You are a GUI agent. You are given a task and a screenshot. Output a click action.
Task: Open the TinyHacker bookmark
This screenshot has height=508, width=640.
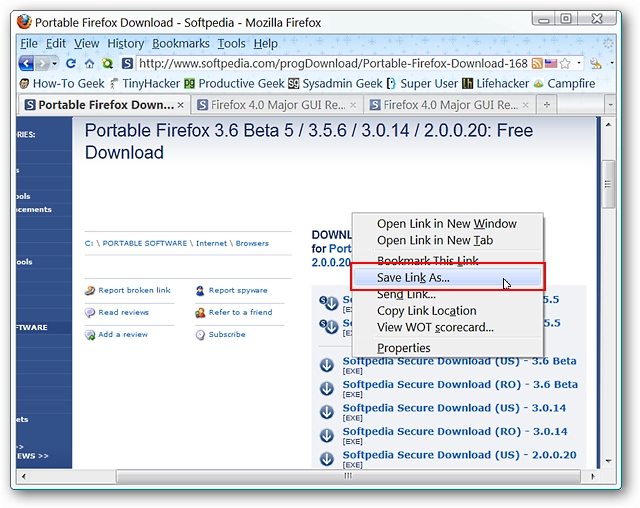[x=145, y=83]
